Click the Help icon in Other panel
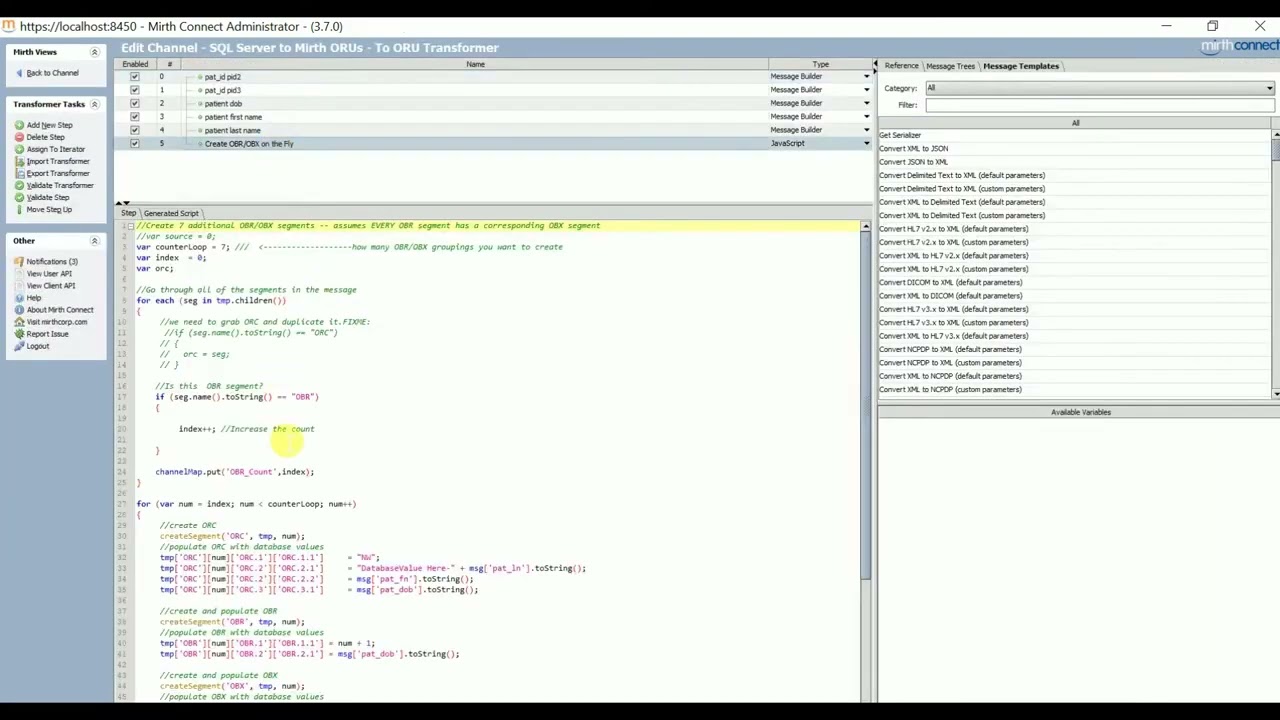Screen dimensions: 1280x720 [x=19, y=298]
